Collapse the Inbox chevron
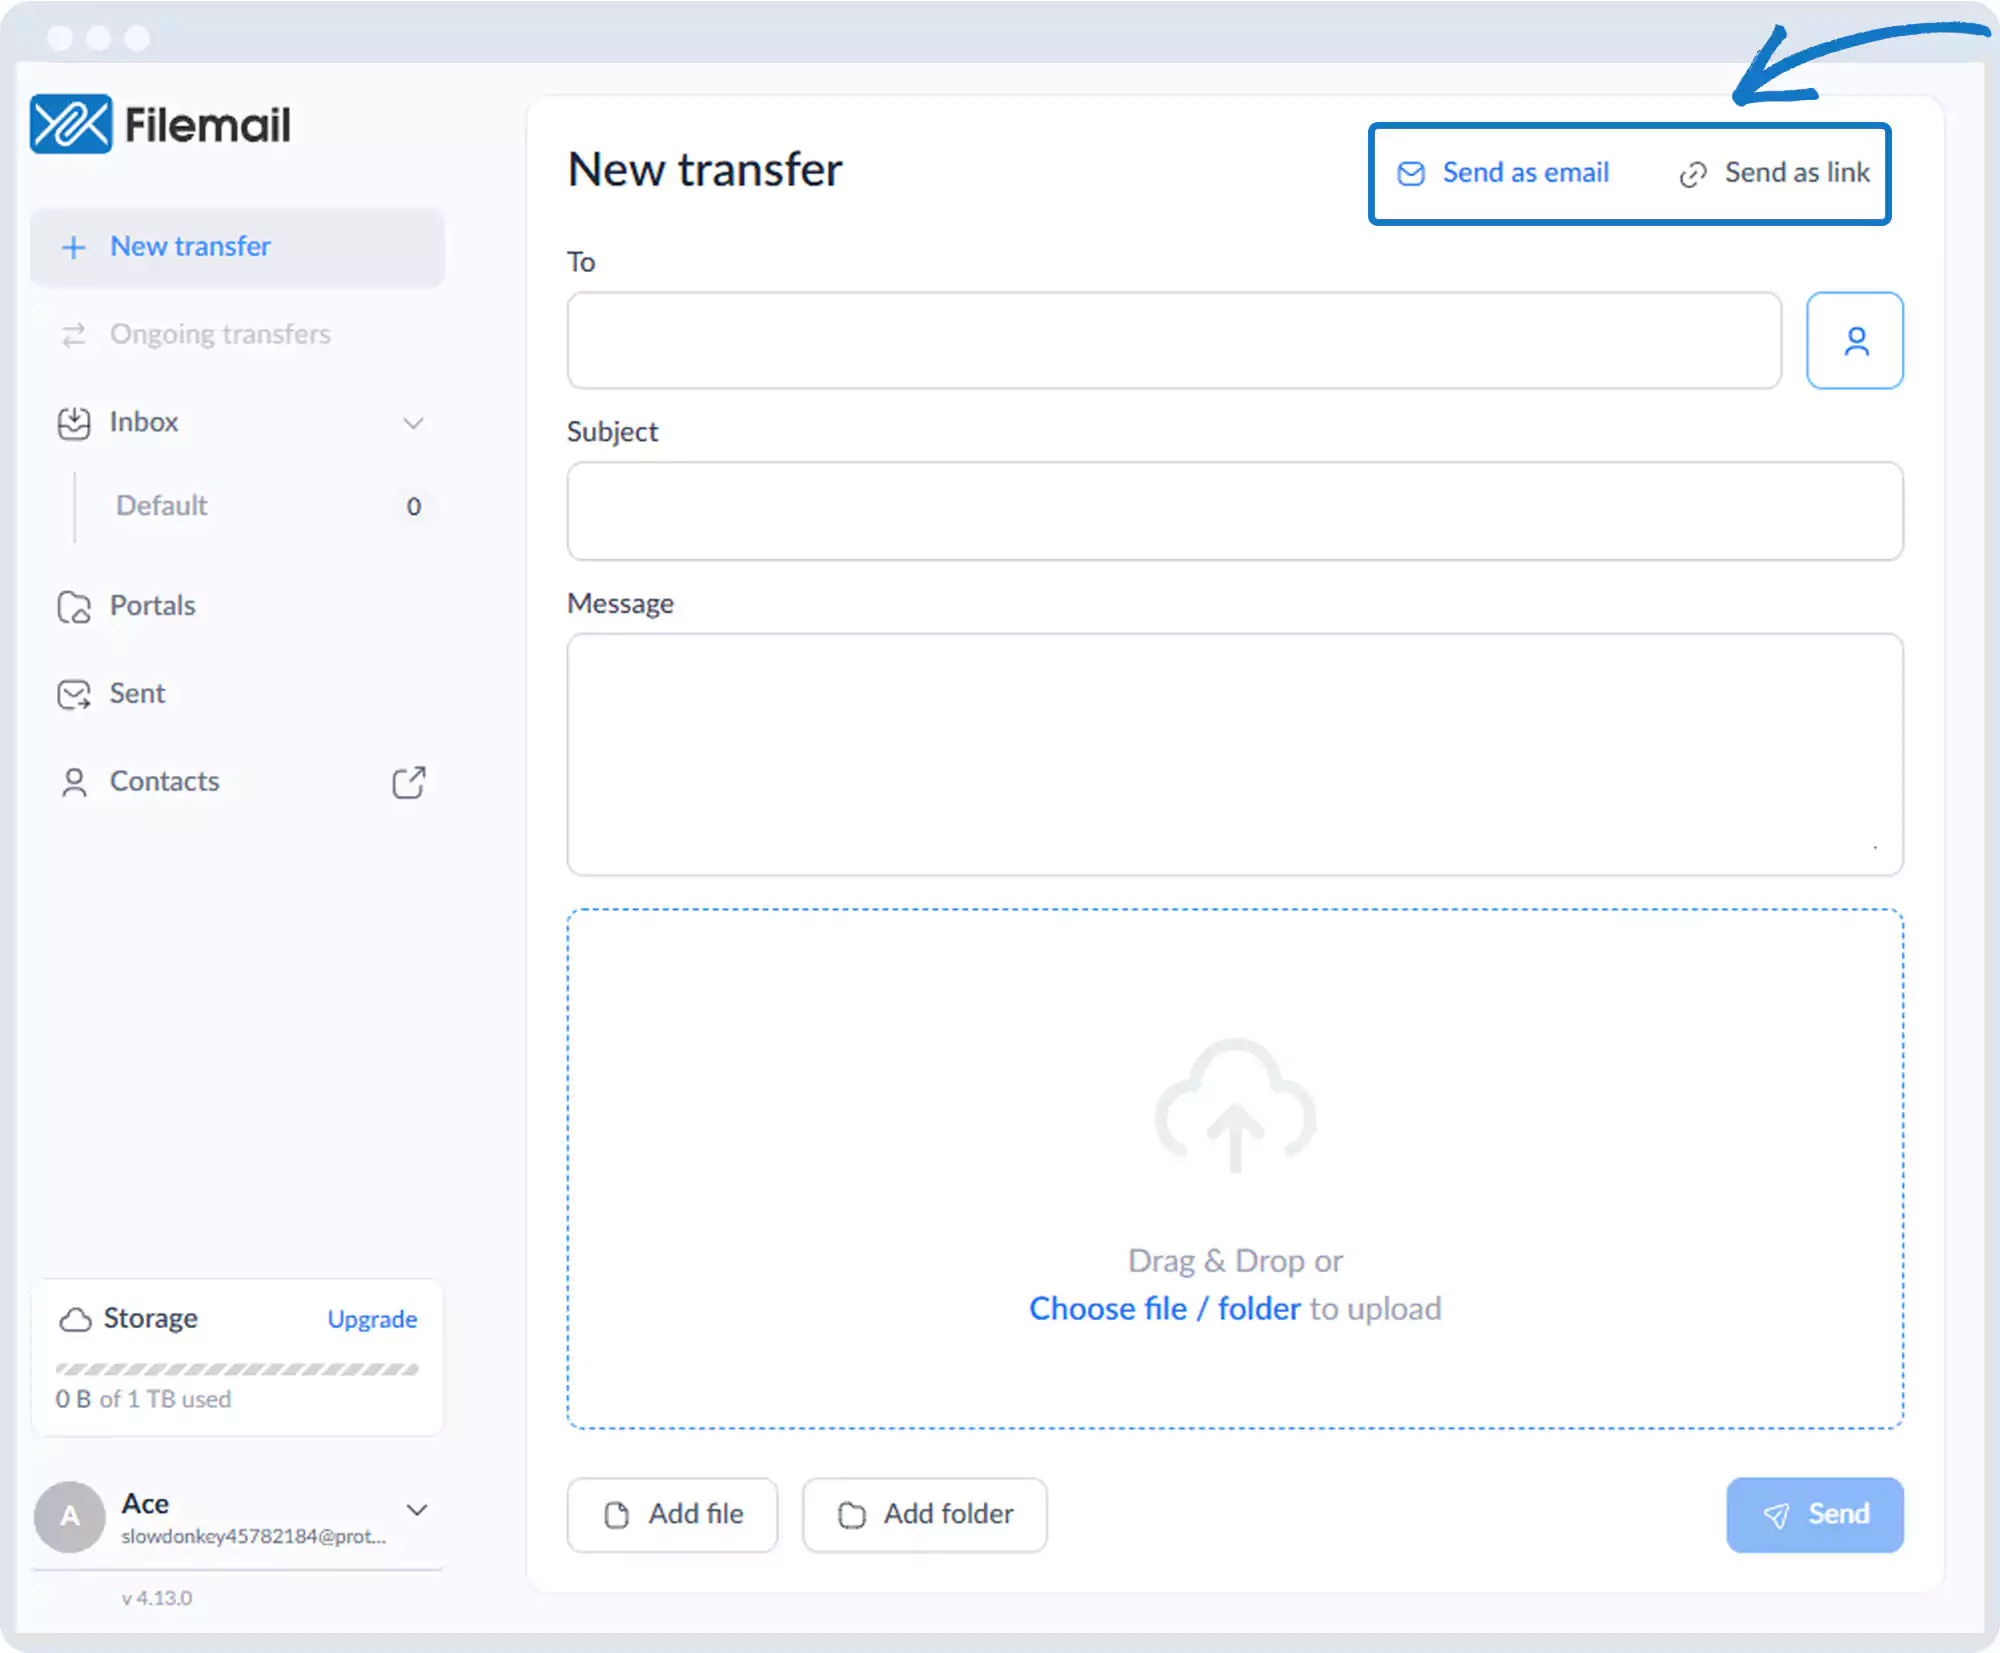This screenshot has width=2000, height=1653. (x=413, y=423)
